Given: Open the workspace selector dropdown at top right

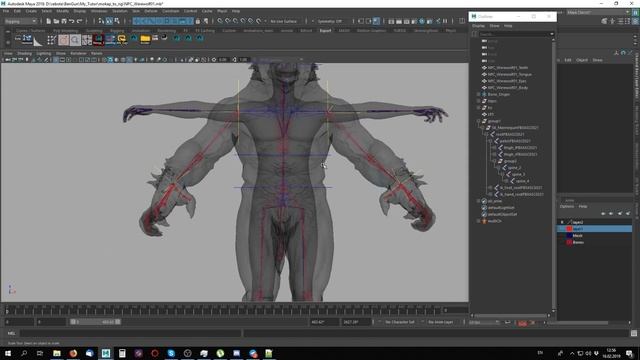Looking at the screenshot, I should 598,13.
